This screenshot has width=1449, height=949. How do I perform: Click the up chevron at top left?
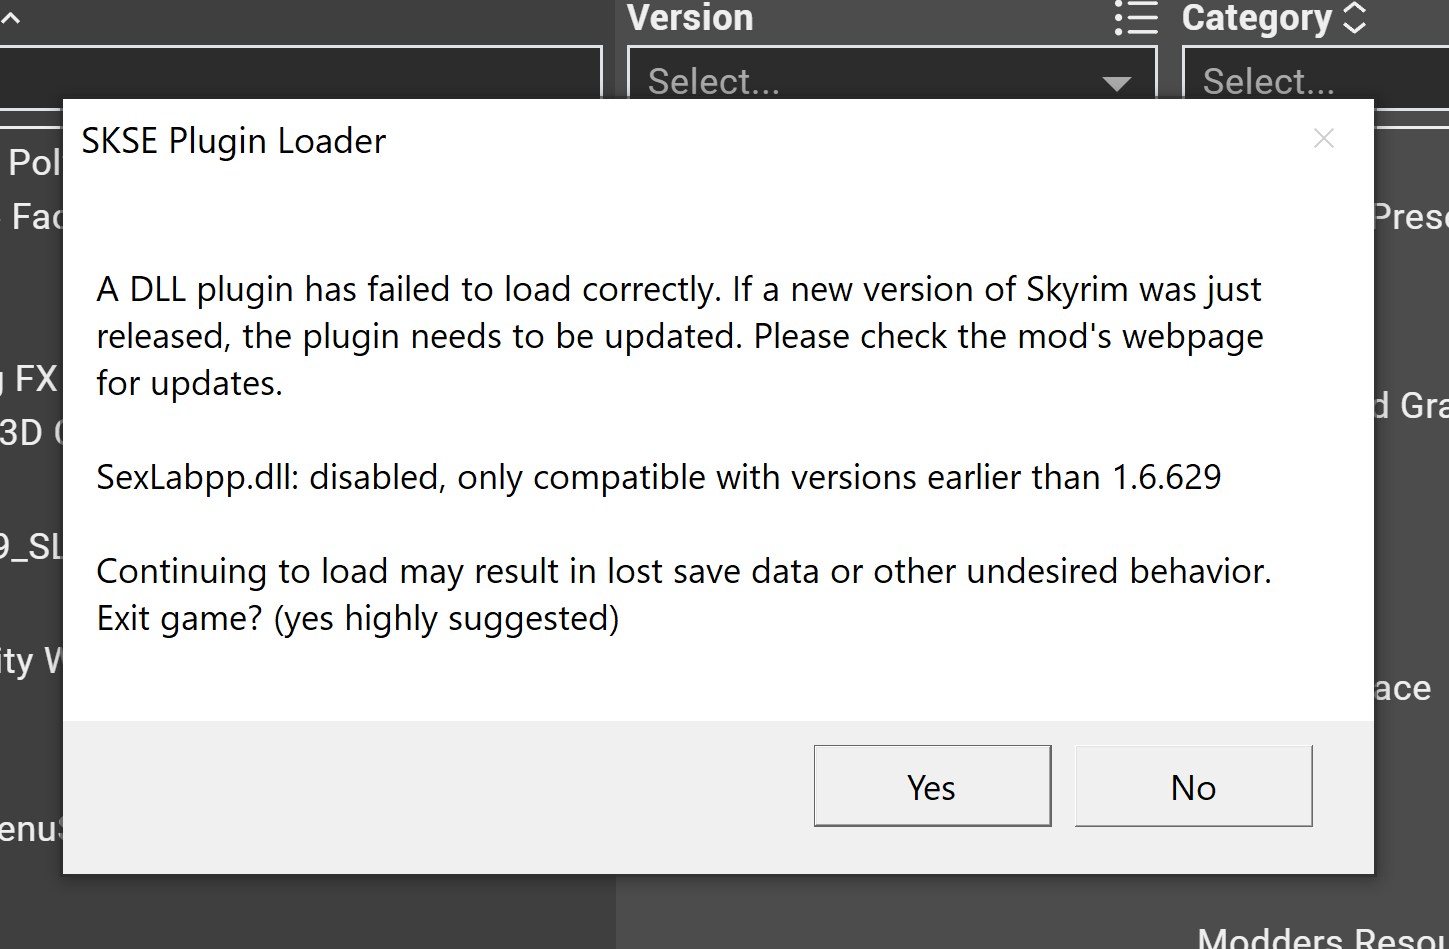click(10, 17)
